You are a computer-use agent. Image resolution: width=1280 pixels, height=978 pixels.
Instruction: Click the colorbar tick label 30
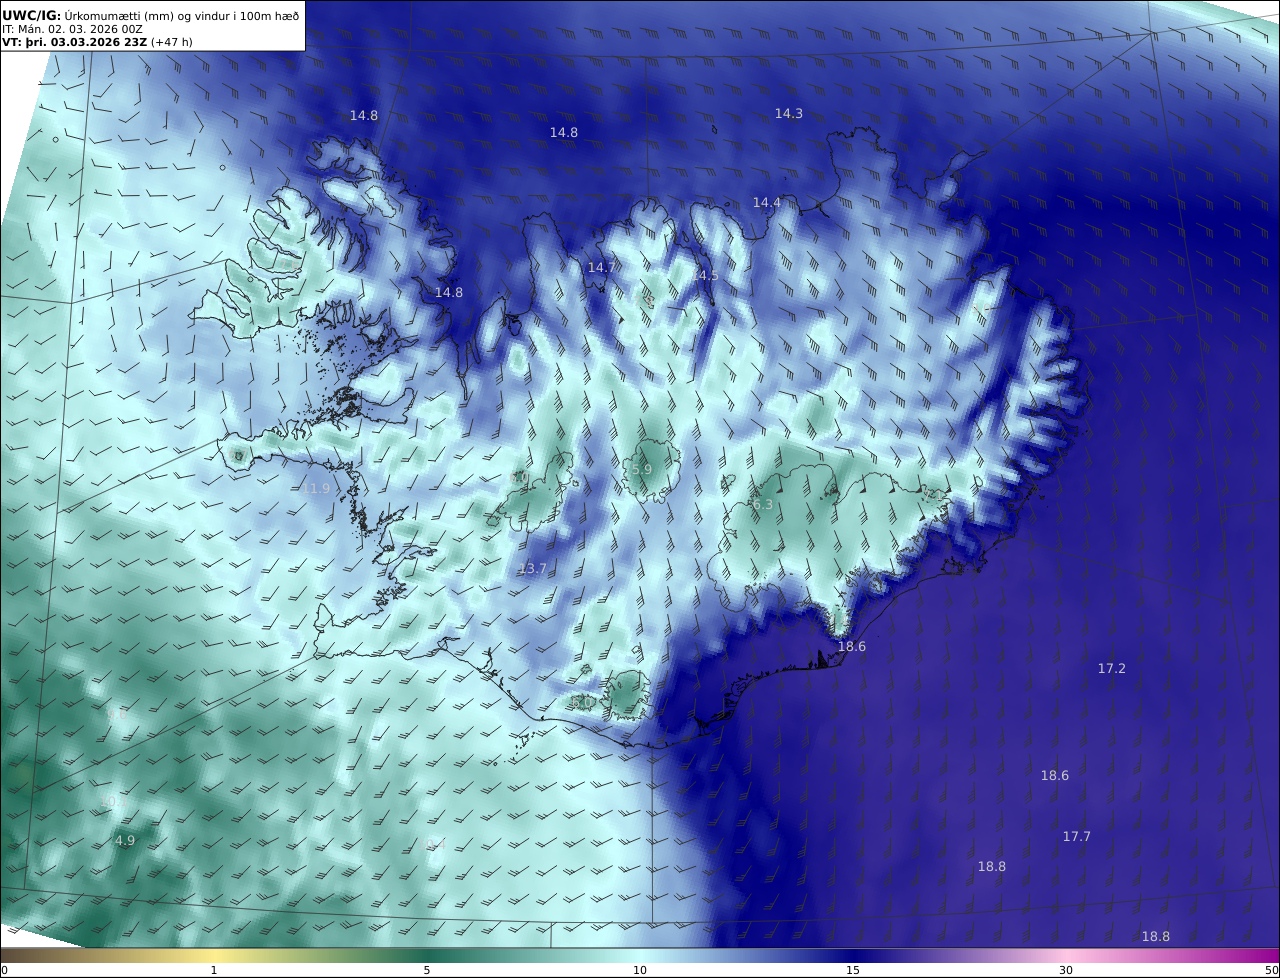1066,970
